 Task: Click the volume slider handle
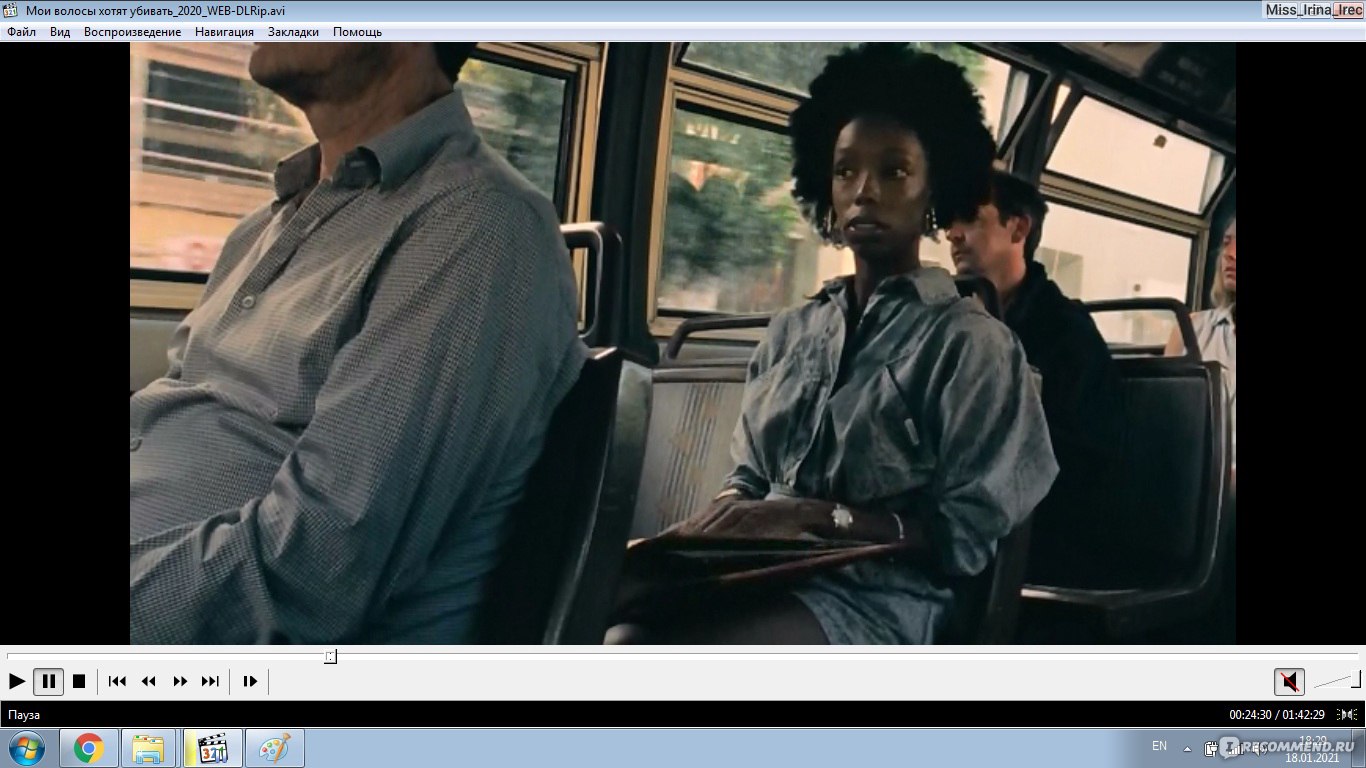point(1355,680)
